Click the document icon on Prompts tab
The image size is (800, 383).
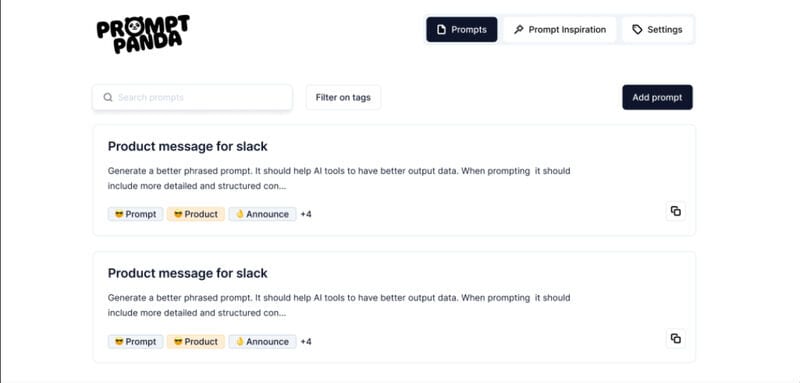[441, 30]
